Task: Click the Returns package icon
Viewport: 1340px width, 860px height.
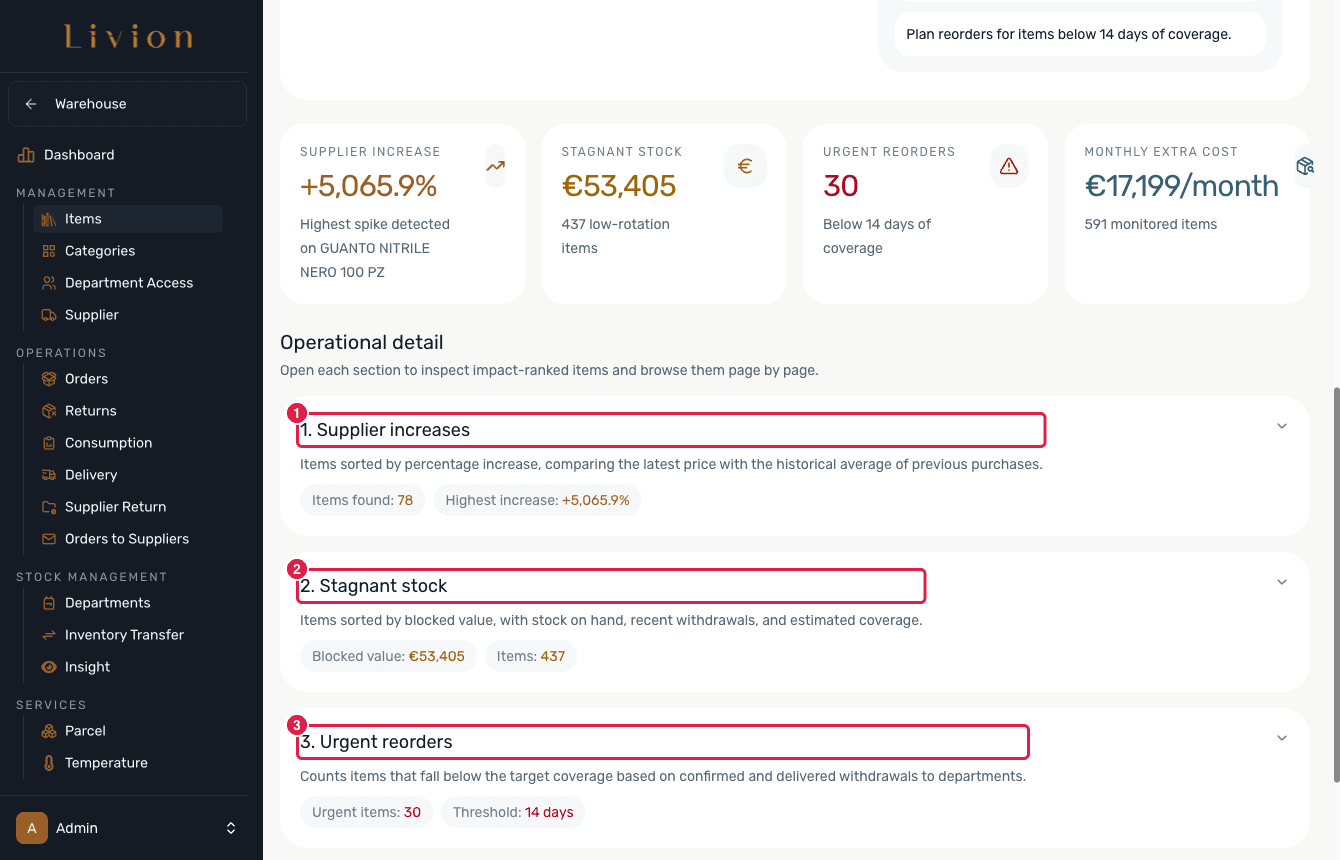Action: [x=49, y=411]
